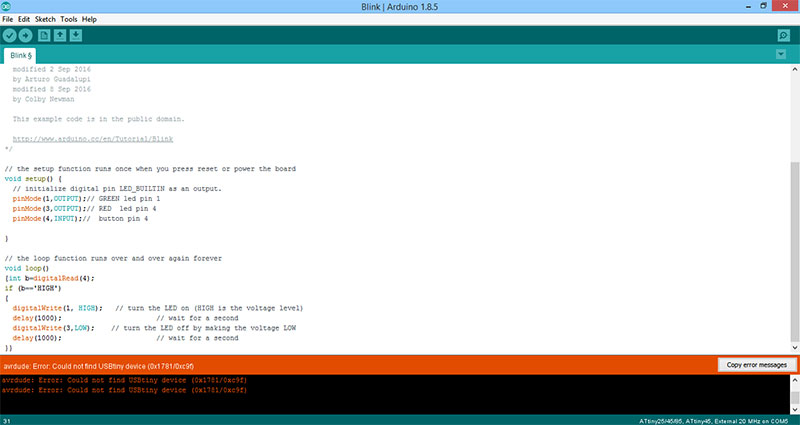Click the 'digitalWrite(3,LOW)' line
This screenshot has width=800, height=425.
(154, 328)
